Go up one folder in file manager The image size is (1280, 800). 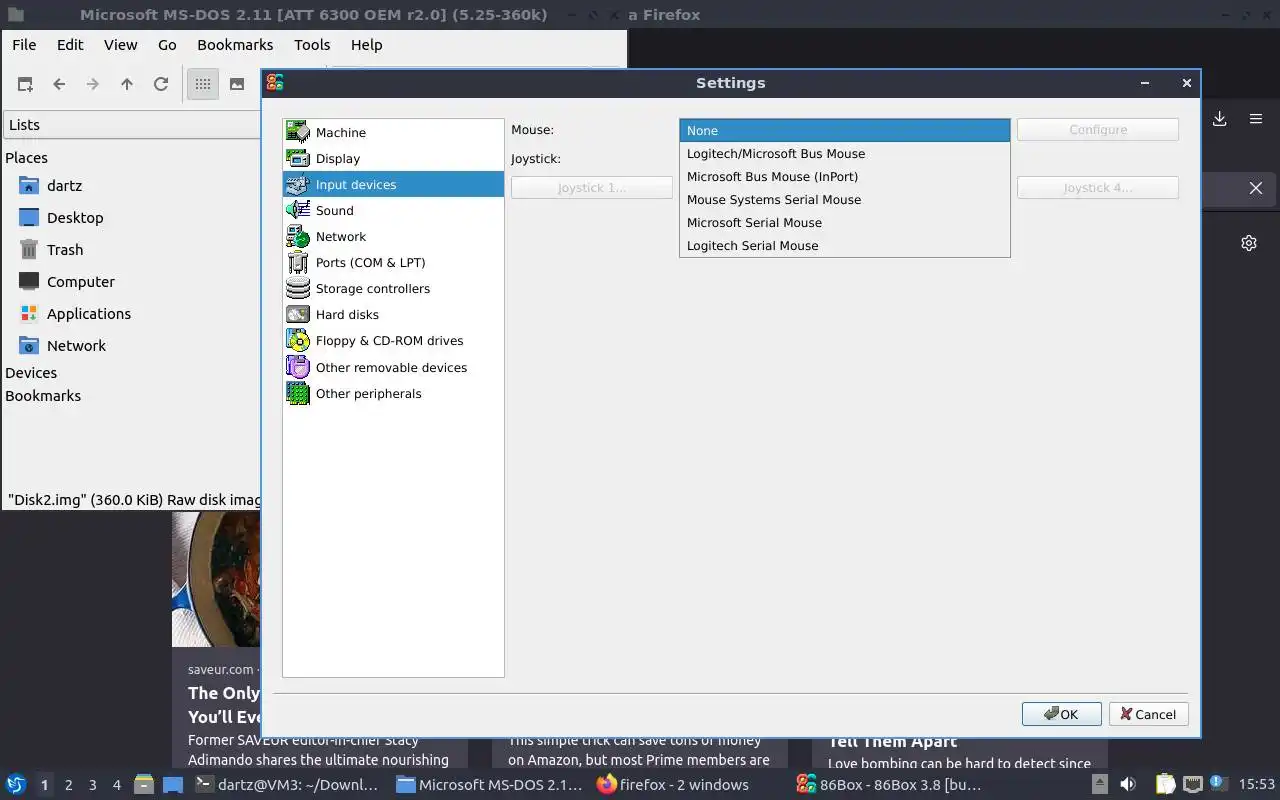pos(127,84)
